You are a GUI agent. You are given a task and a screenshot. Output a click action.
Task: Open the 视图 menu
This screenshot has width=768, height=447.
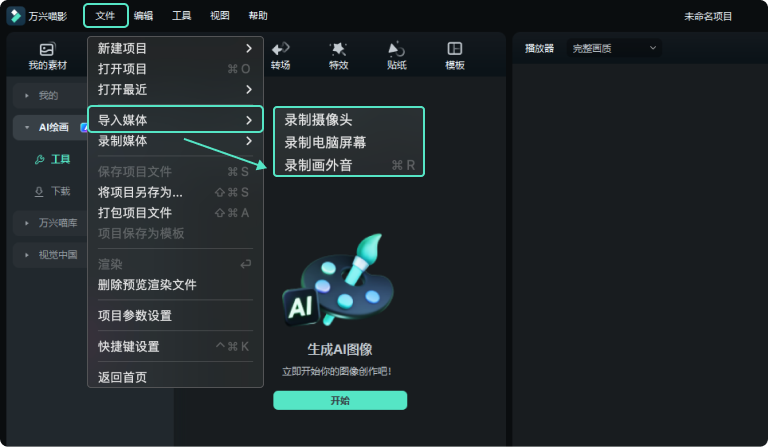(x=220, y=16)
